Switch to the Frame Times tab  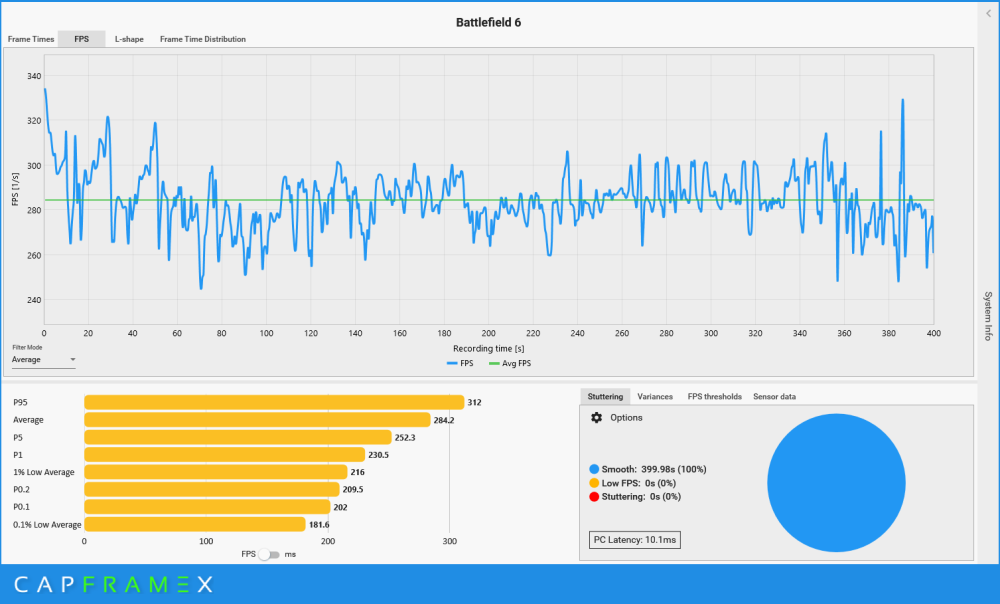point(31,39)
